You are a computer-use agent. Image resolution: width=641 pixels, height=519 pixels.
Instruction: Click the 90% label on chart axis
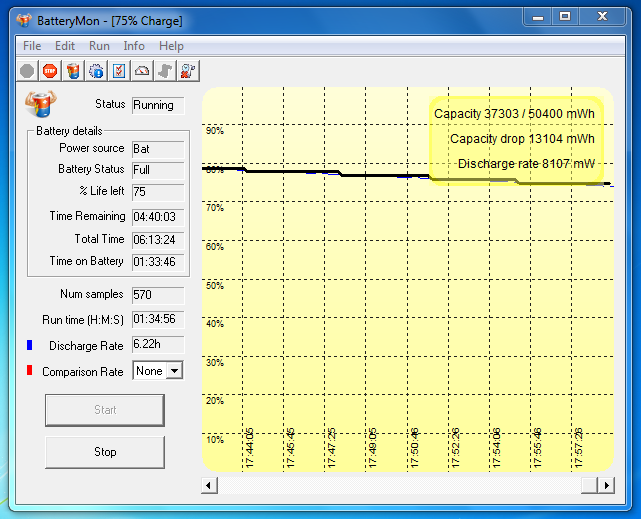pos(215,131)
